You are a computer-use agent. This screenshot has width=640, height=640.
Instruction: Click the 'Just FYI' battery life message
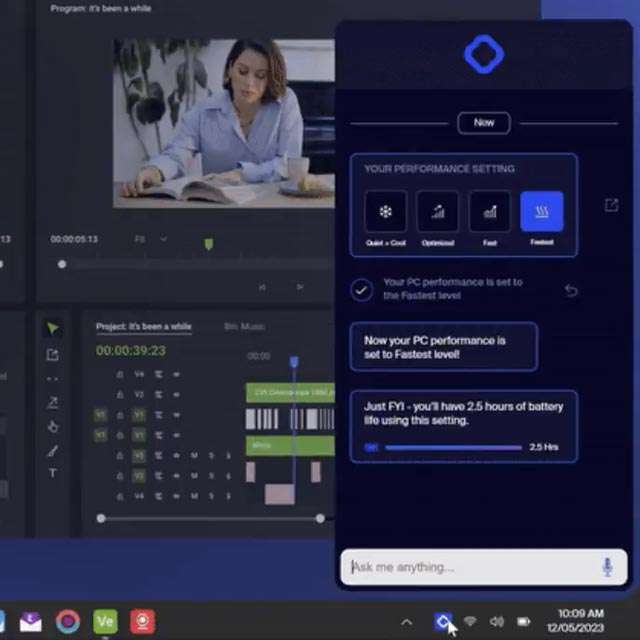(464, 427)
